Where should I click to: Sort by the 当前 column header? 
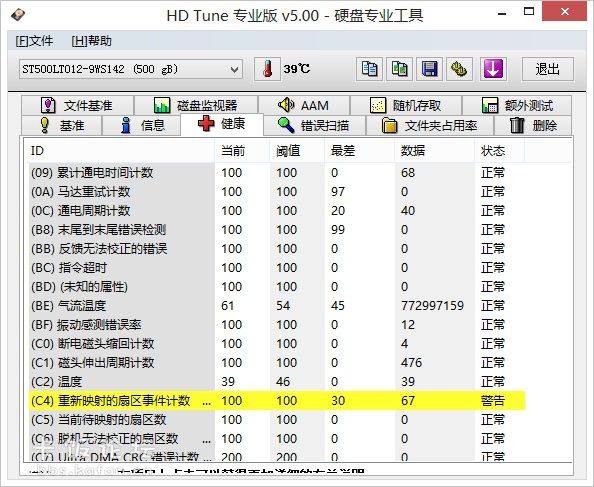coord(242,151)
